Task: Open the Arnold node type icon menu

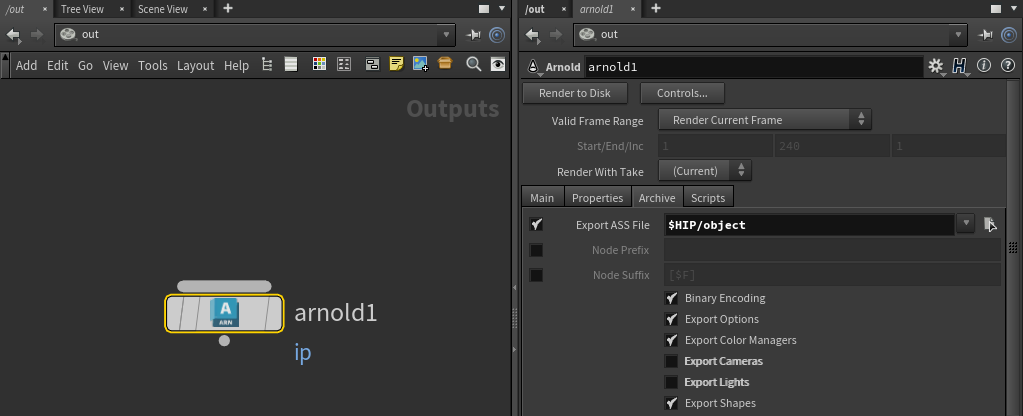Action: coord(533,67)
